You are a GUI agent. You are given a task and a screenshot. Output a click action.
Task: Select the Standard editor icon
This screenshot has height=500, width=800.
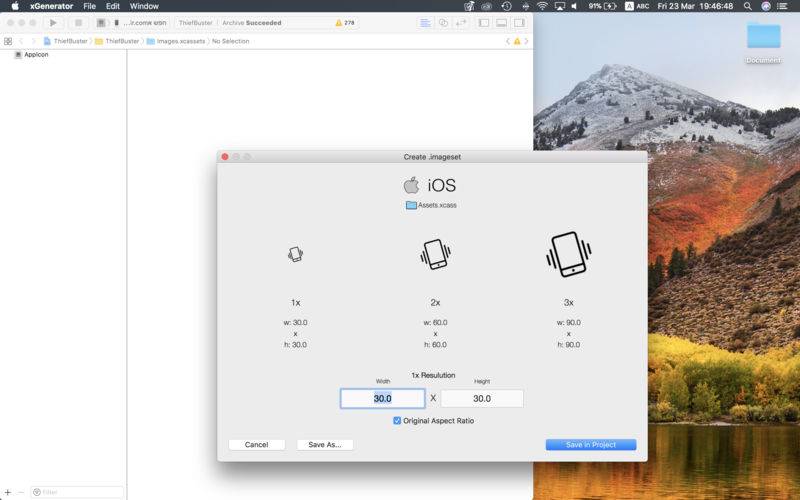[425, 22]
